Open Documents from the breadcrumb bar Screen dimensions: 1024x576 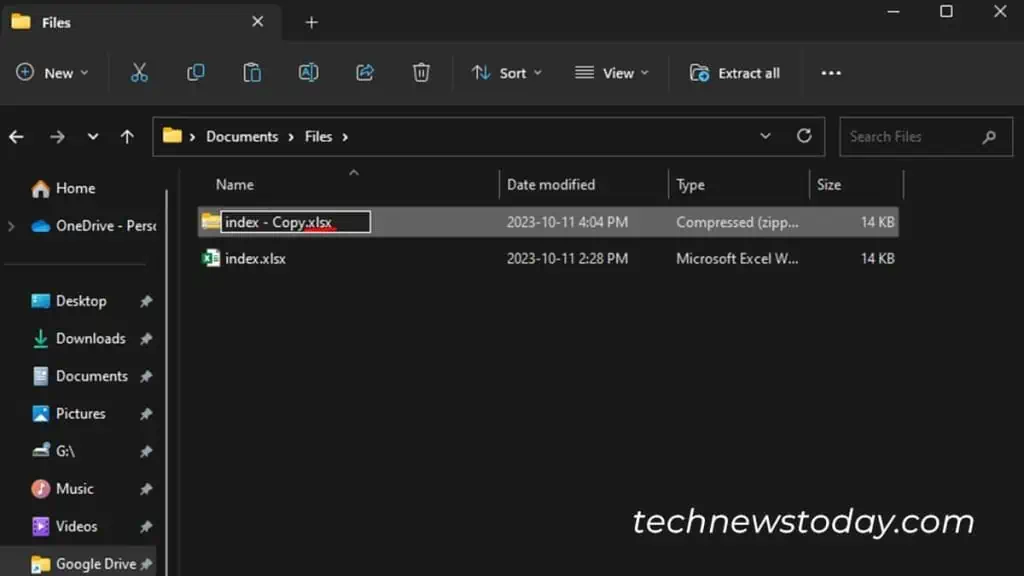pyautogui.click(x=241, y=136)
